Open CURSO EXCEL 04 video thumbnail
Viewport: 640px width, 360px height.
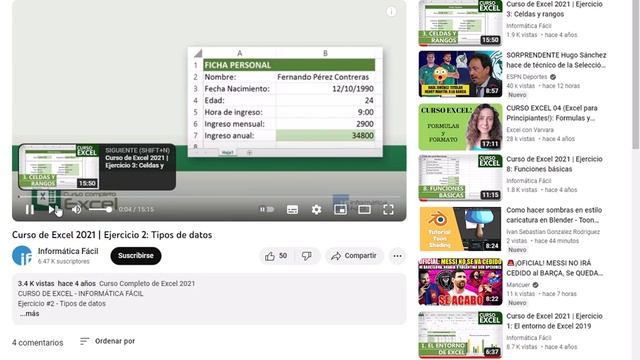click(x=460, y=127)
